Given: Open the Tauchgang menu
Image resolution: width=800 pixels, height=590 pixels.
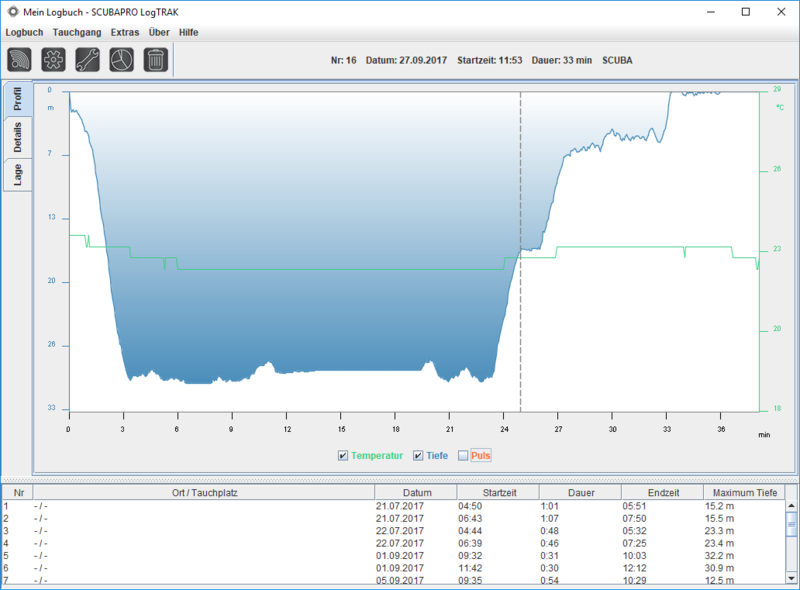Looking at the screenshot, I should pos(76,32).
